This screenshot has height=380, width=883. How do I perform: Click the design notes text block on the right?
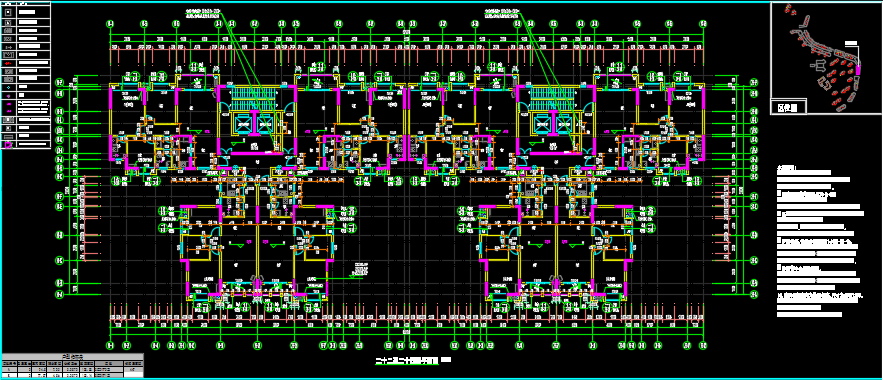pos(820,242)
